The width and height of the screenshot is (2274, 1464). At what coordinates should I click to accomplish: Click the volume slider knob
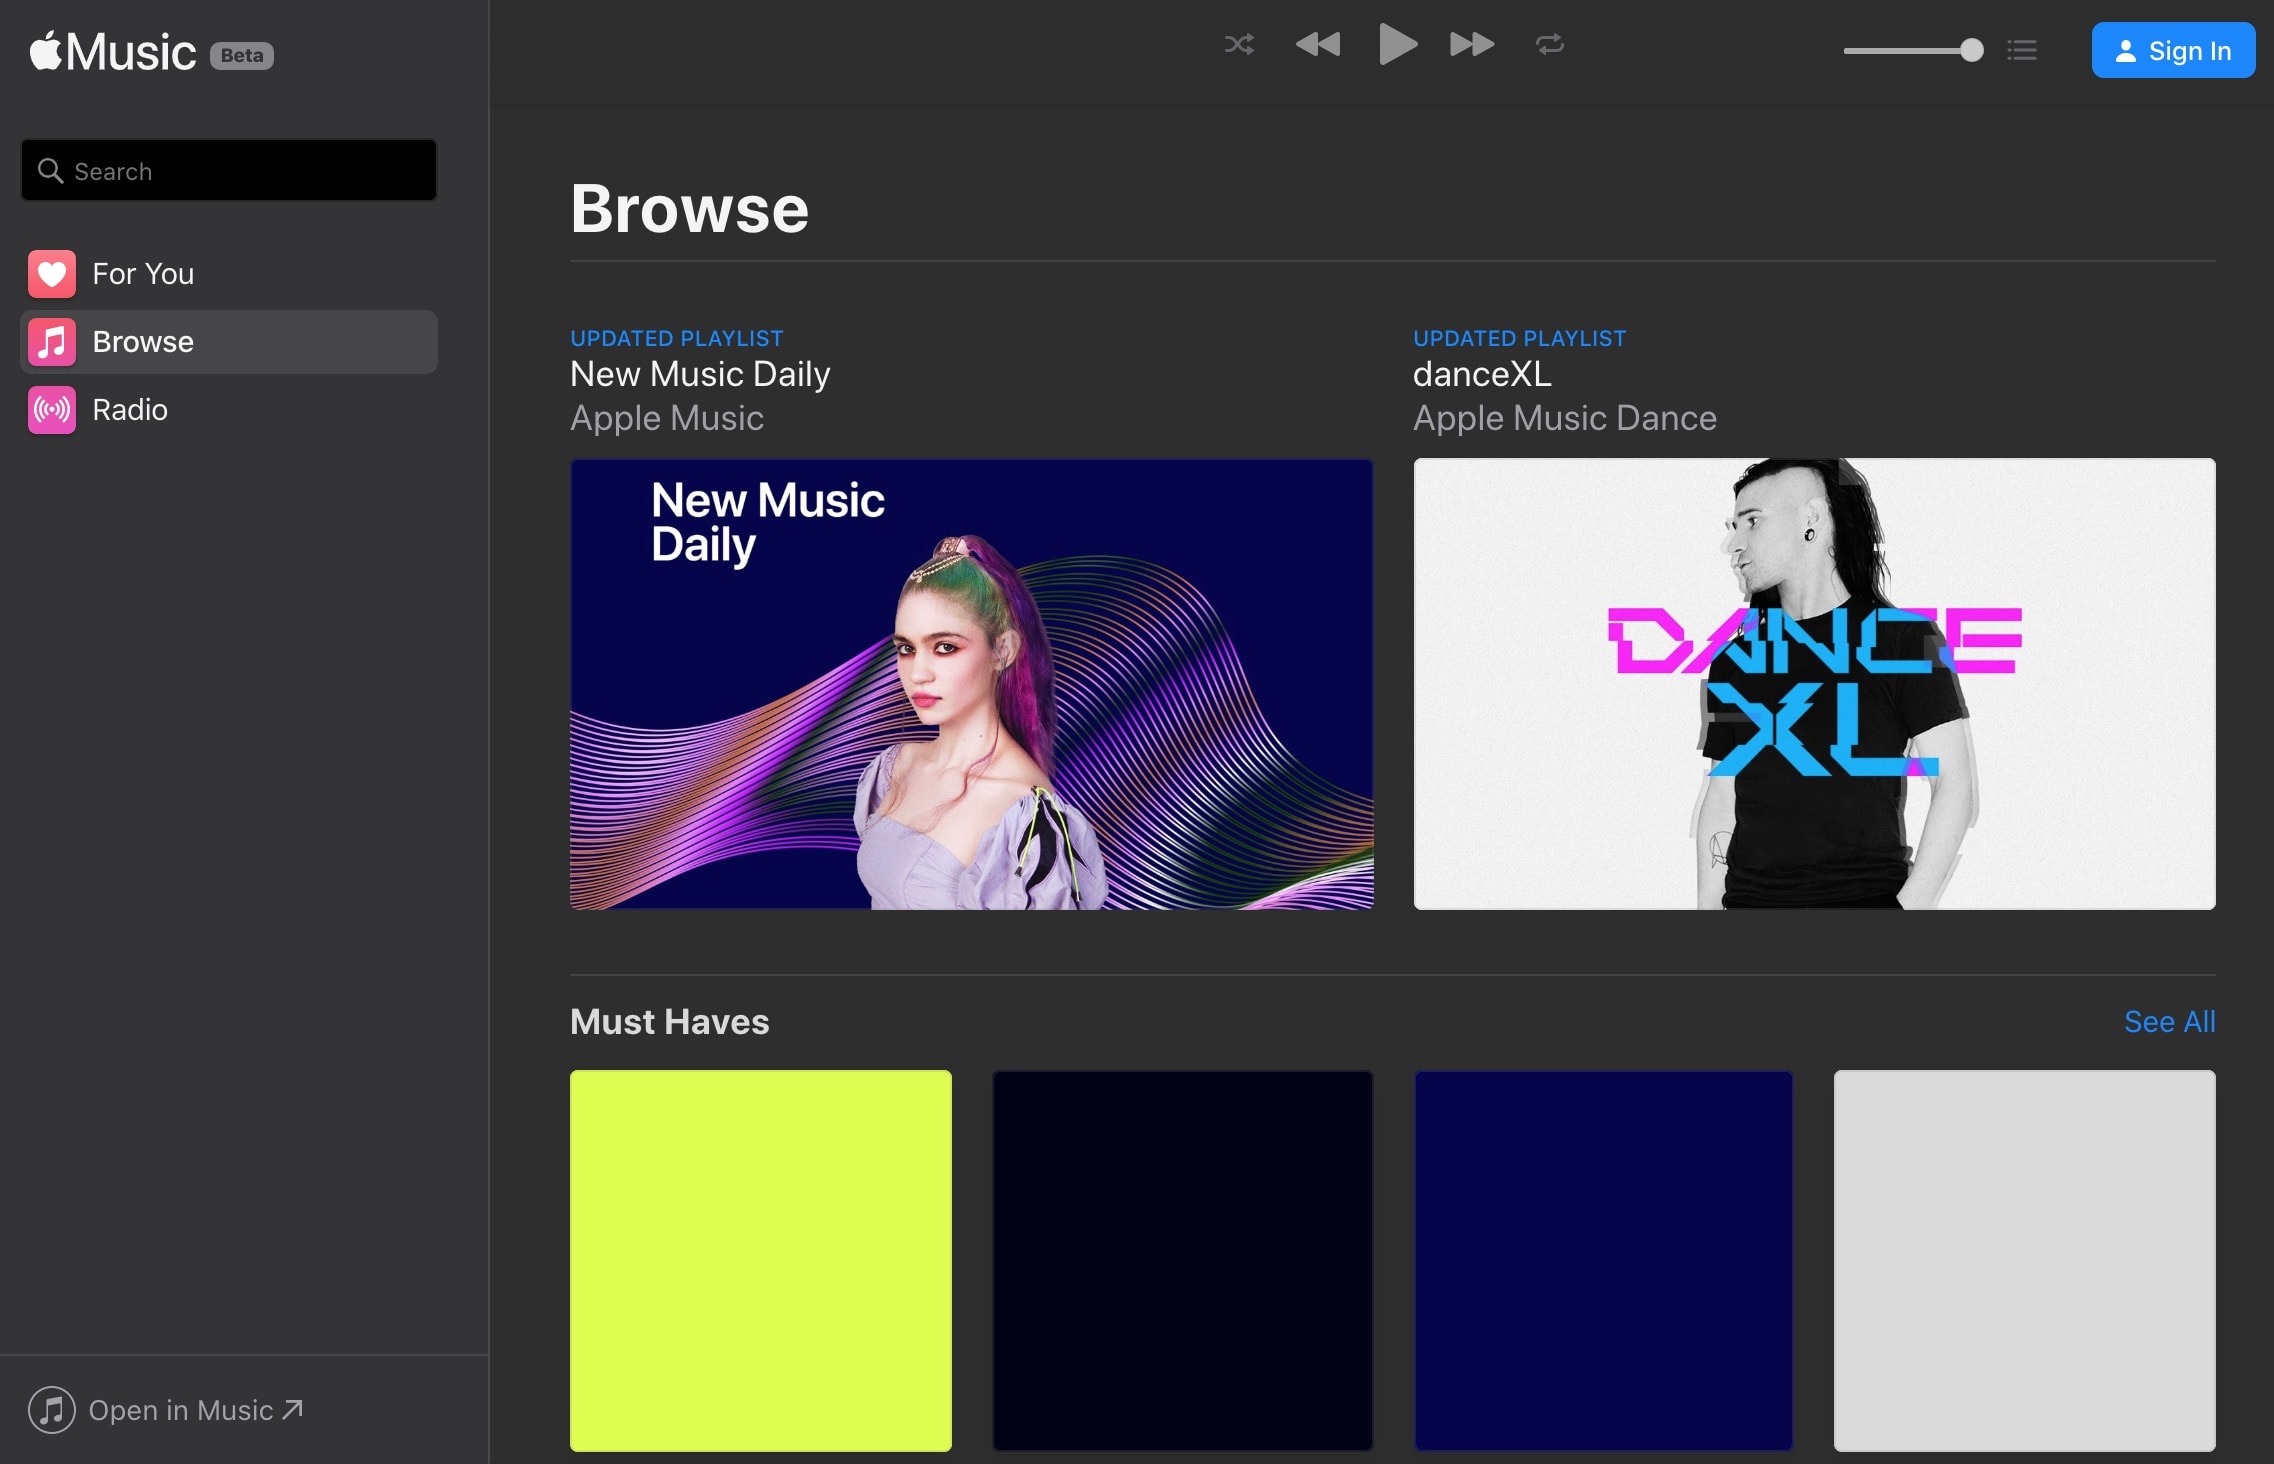tap(1971, 50)
